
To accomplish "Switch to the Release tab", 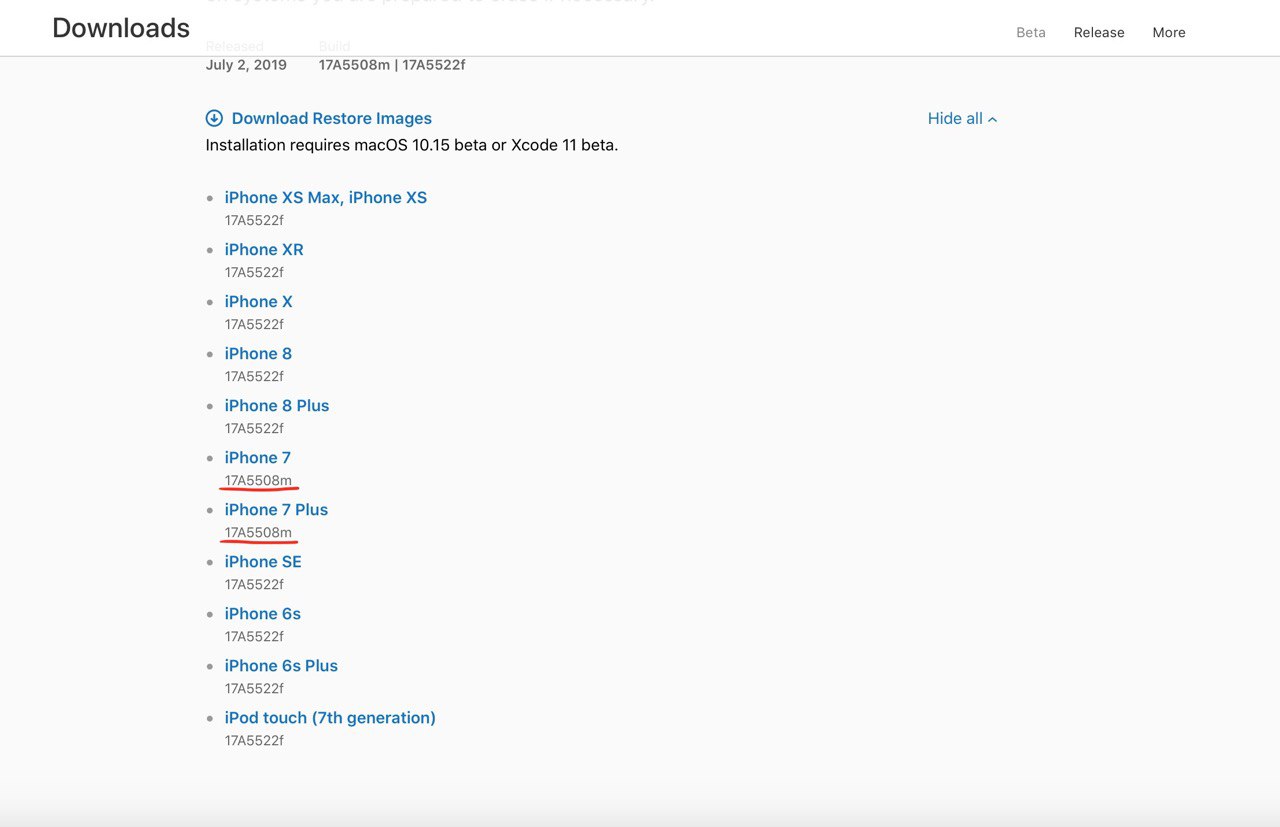I will click(x=1099, y=32).
